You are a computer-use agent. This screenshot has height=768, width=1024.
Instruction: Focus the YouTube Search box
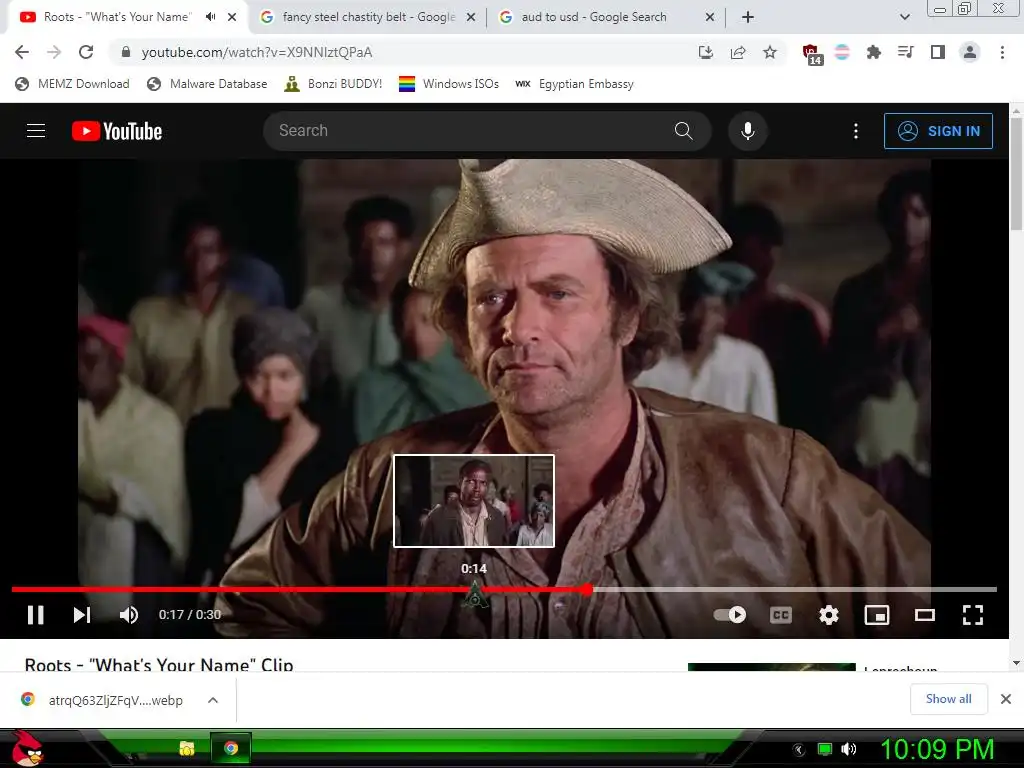pyautogui.click(x=470, y=131)
